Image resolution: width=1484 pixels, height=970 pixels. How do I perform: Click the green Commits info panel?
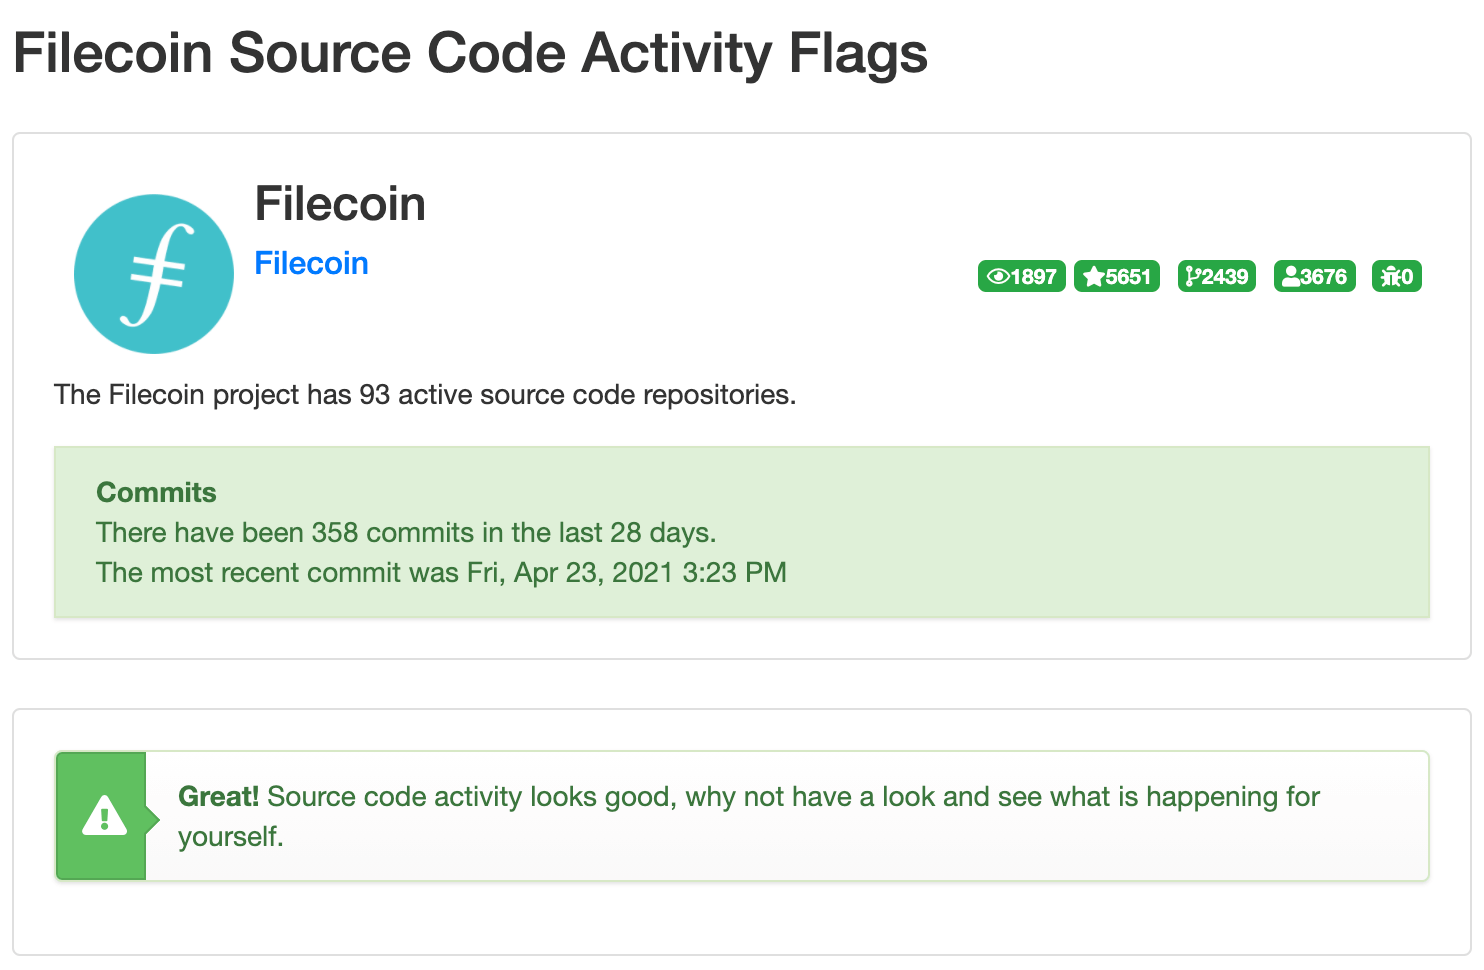742,532
